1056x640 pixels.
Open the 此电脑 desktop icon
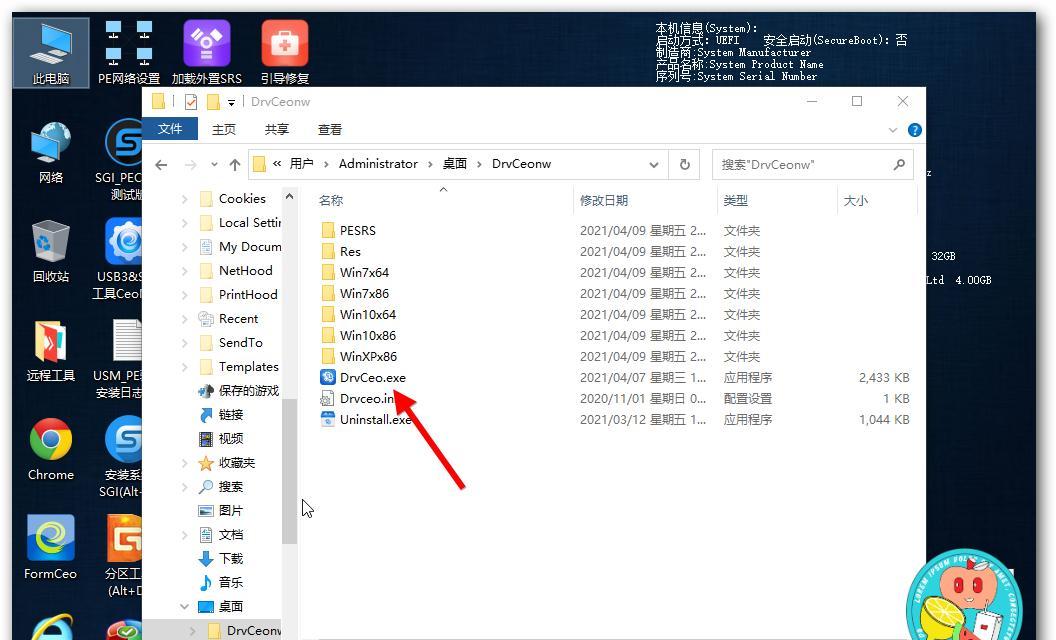[51, 53]
